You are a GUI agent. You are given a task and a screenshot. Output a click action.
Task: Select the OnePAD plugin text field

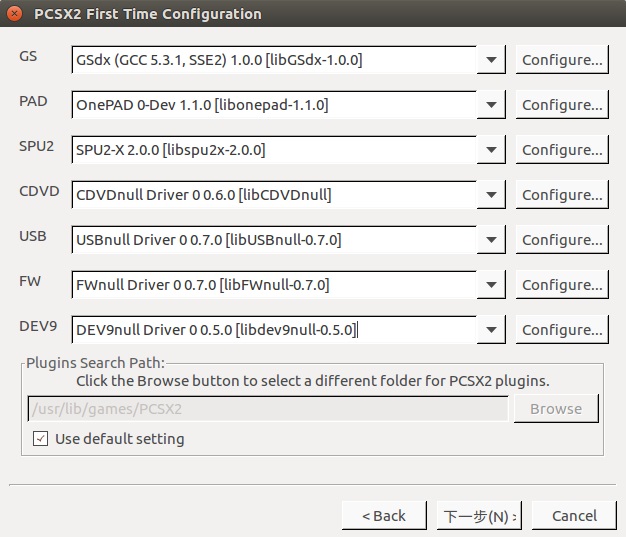pos(274,105)
